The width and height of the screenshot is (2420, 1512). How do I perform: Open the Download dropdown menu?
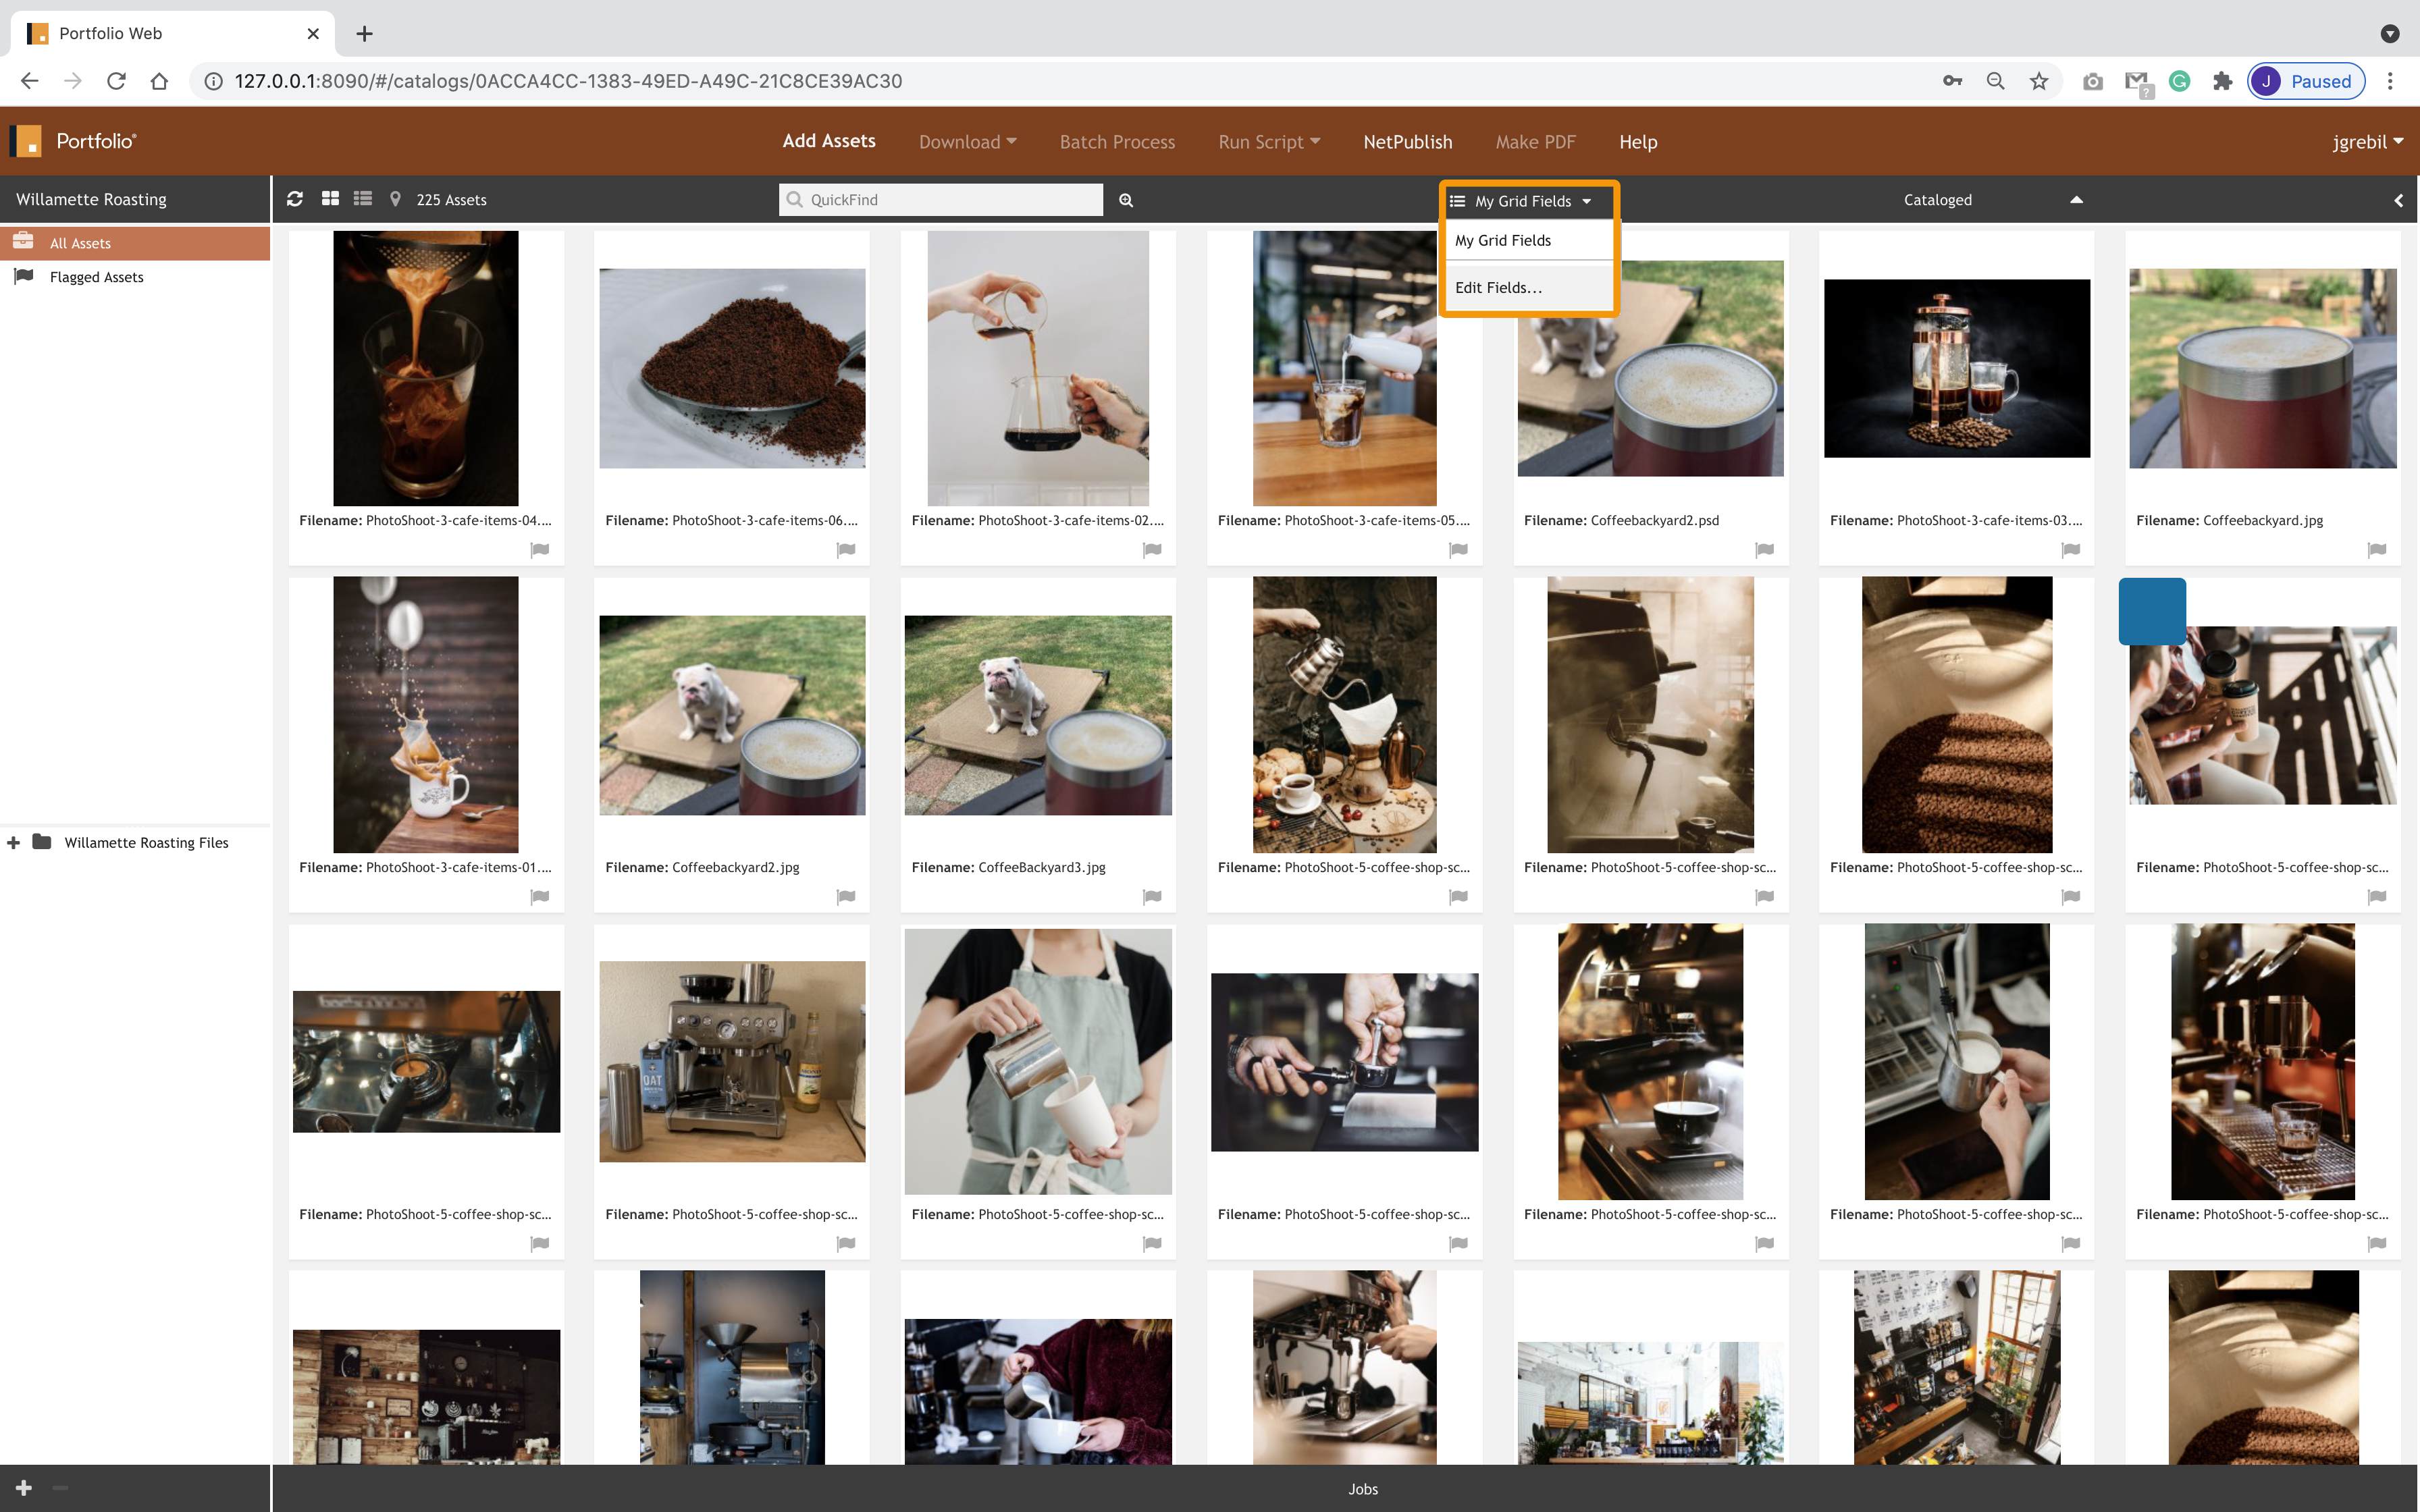pos(967,141)
